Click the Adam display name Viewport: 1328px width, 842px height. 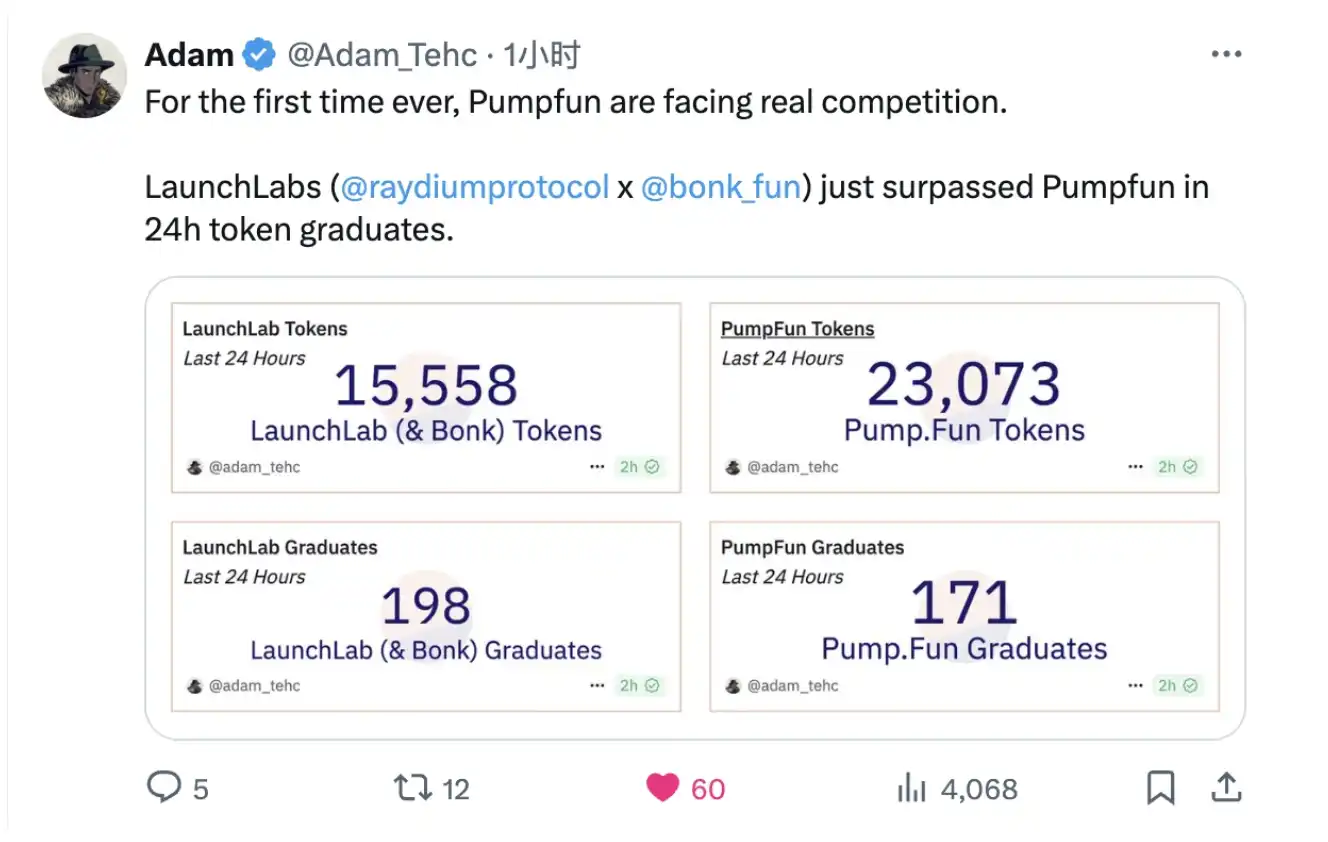click(x=190, y=55)
